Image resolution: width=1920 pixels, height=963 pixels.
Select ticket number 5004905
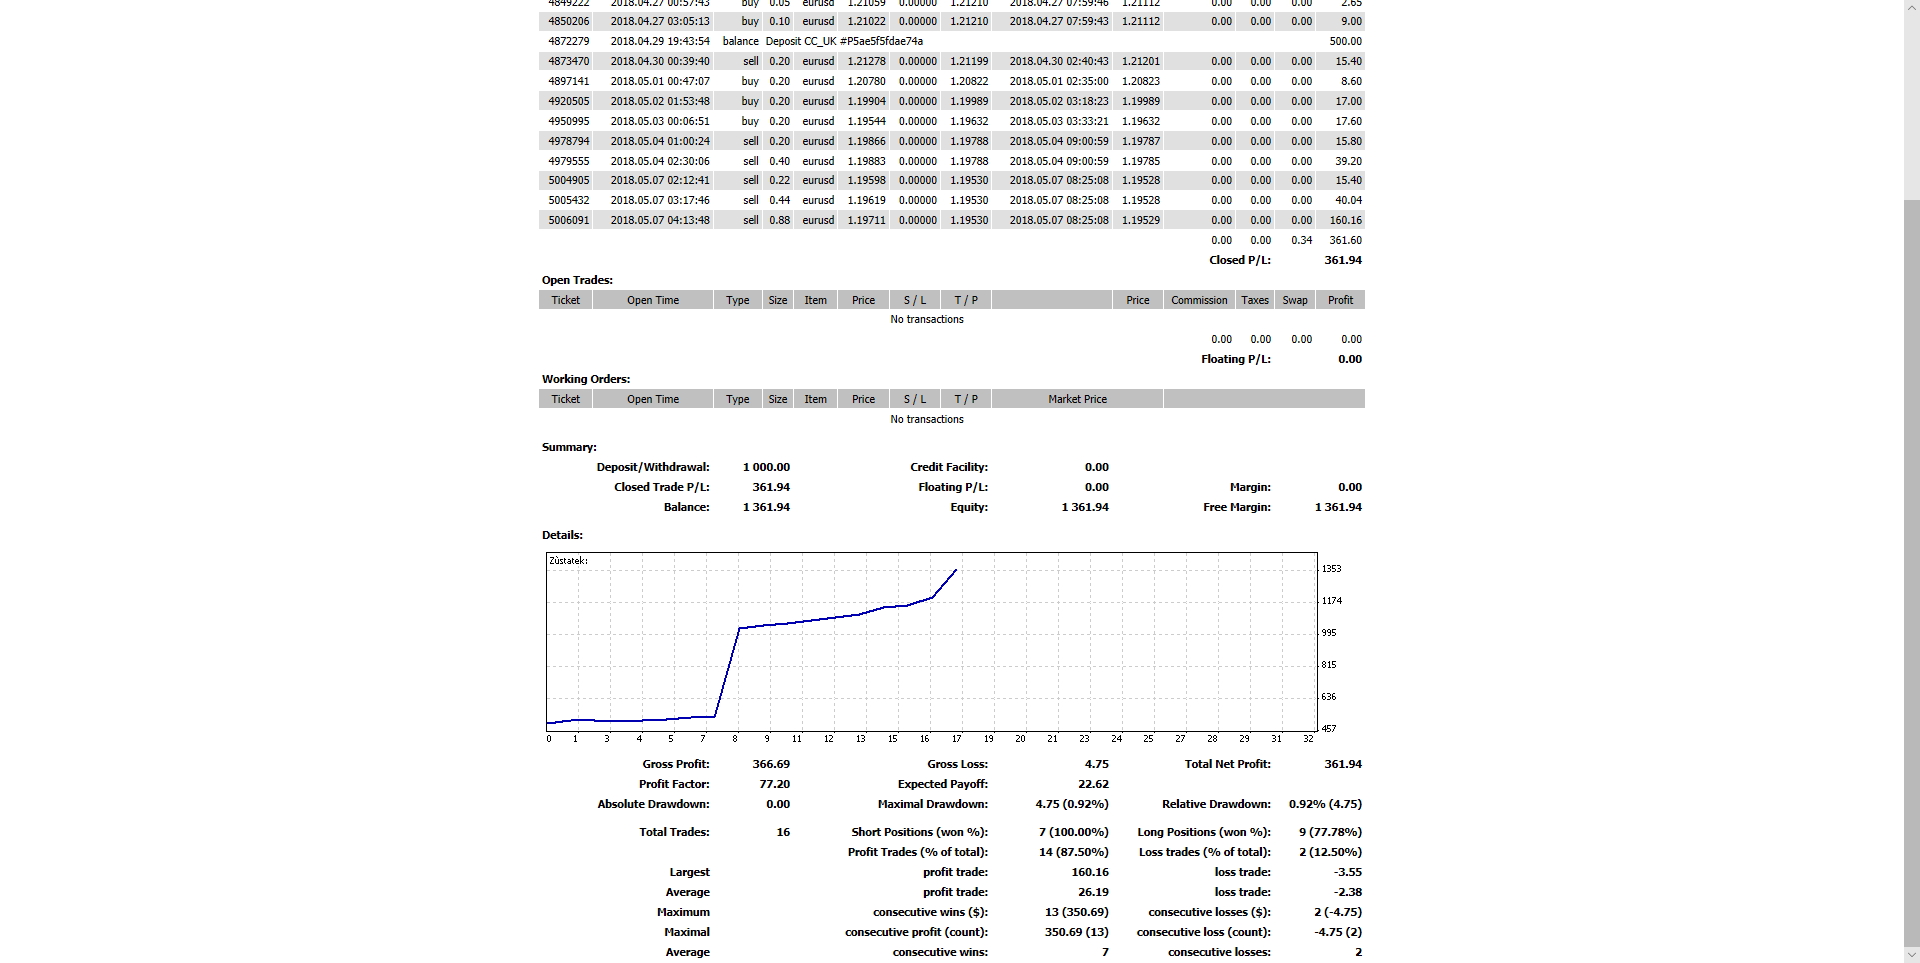pos(569,180)
